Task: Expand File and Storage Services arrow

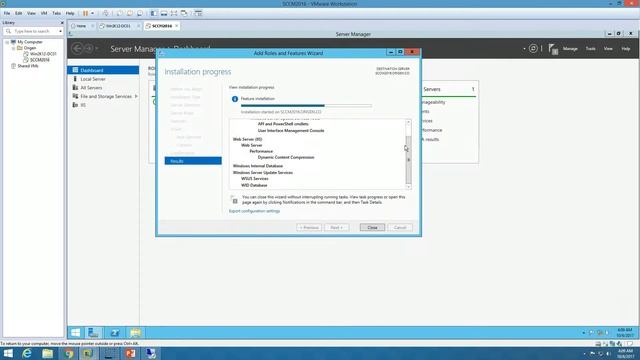Action: [136, 96]
